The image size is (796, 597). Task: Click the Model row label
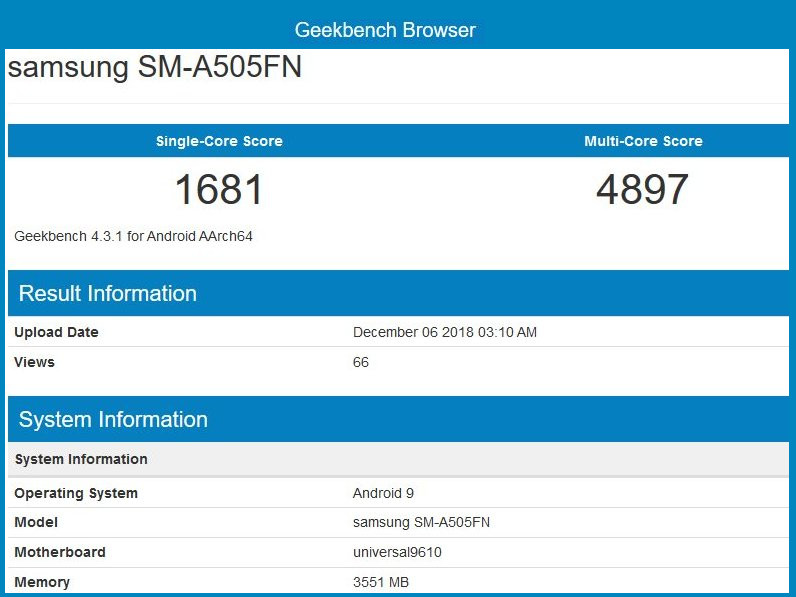click(36, 522)
